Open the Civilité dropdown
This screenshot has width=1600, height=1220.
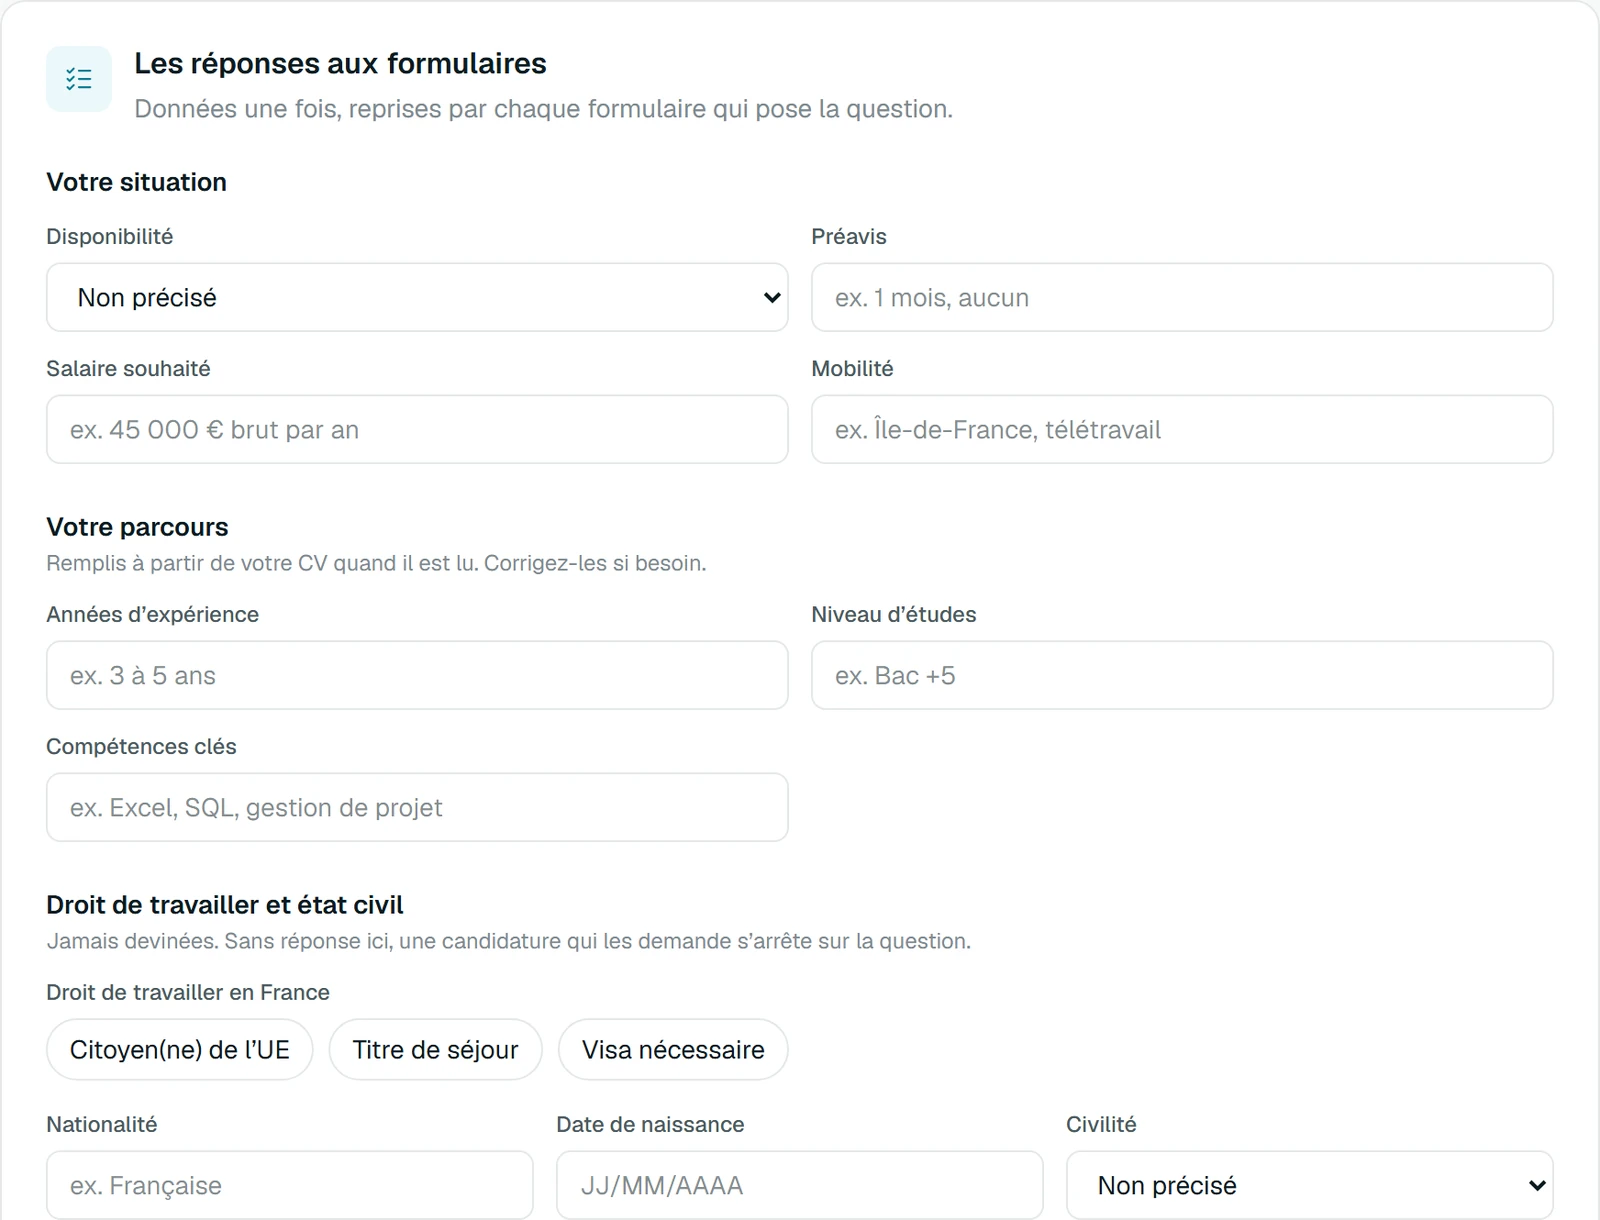1310,1185
